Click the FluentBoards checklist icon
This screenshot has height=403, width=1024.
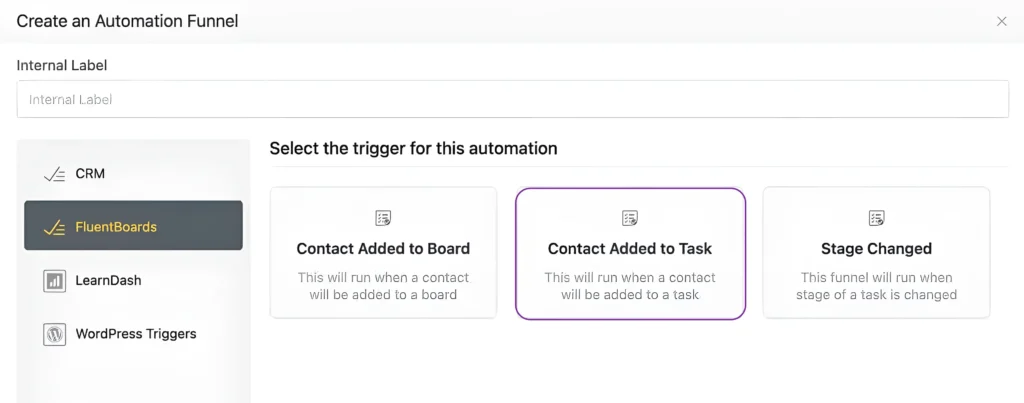54,227
